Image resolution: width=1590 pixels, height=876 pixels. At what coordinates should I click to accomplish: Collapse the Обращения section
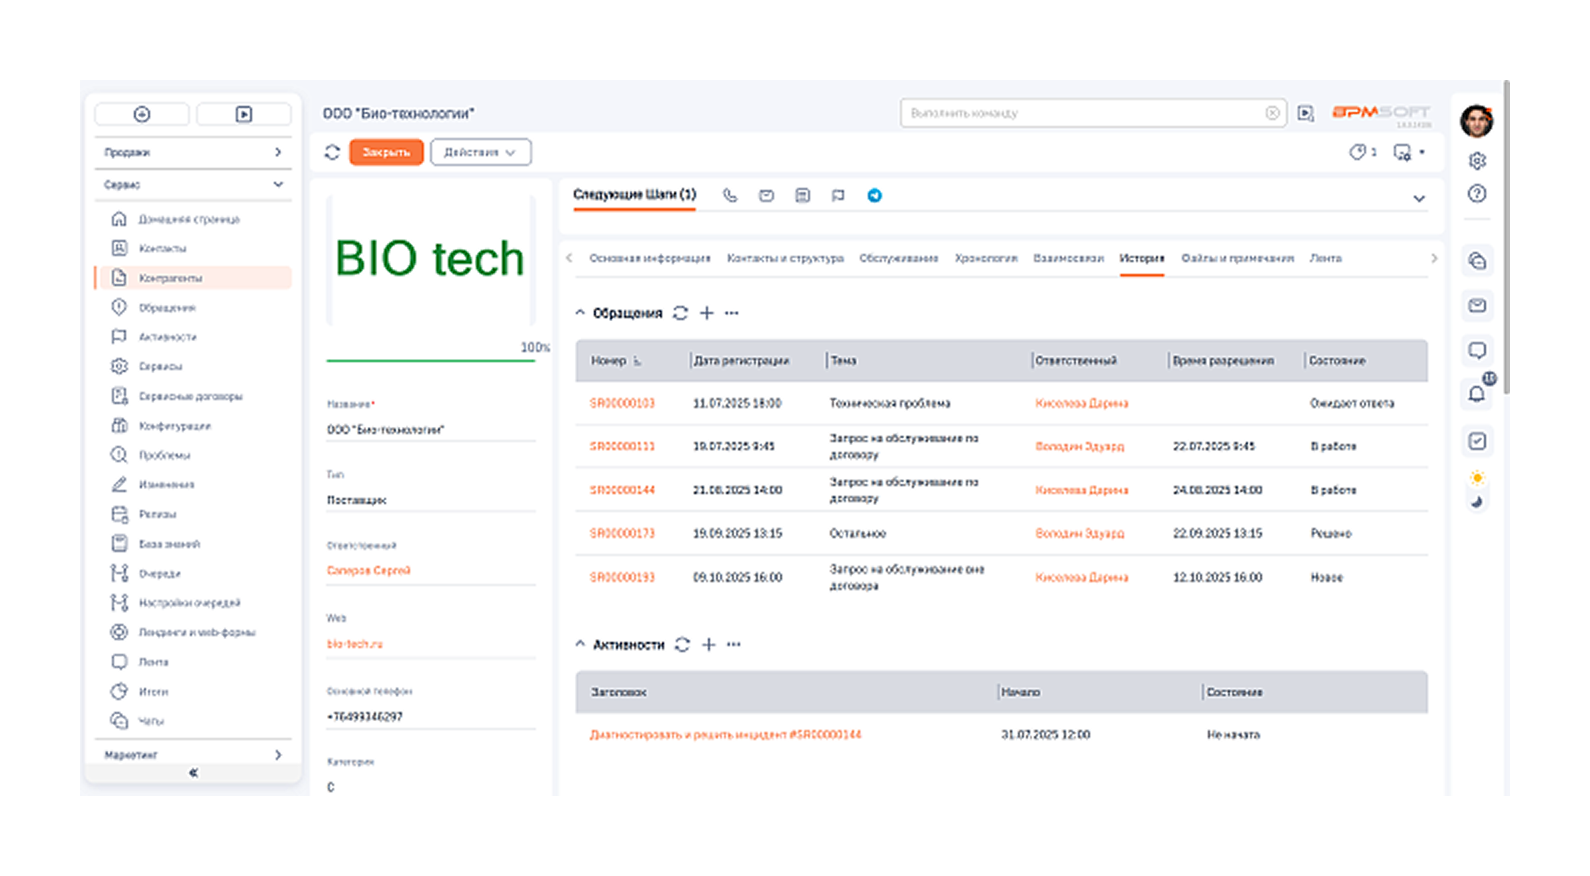tap(580, 313)
